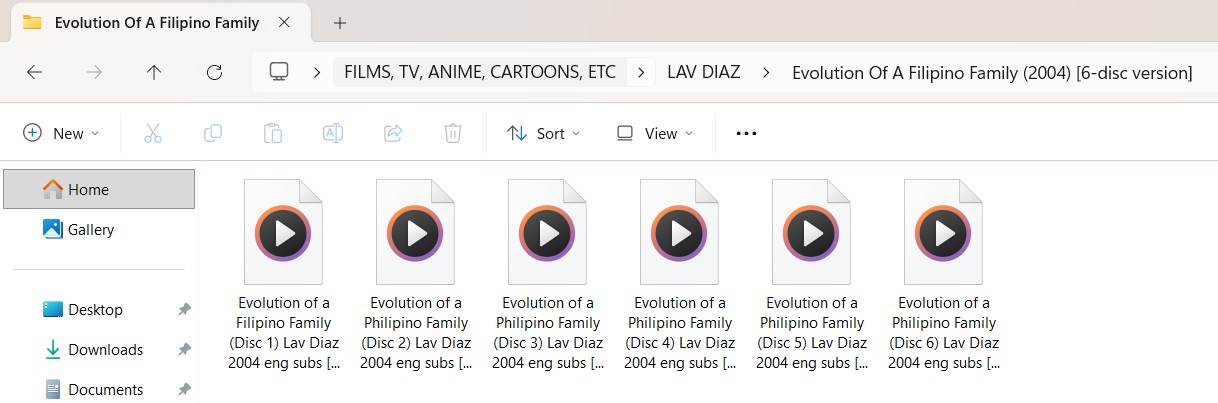Click the Disc 5 Philipino Family file name
This screenshot has height=403, width=1218.
(812, 333)
